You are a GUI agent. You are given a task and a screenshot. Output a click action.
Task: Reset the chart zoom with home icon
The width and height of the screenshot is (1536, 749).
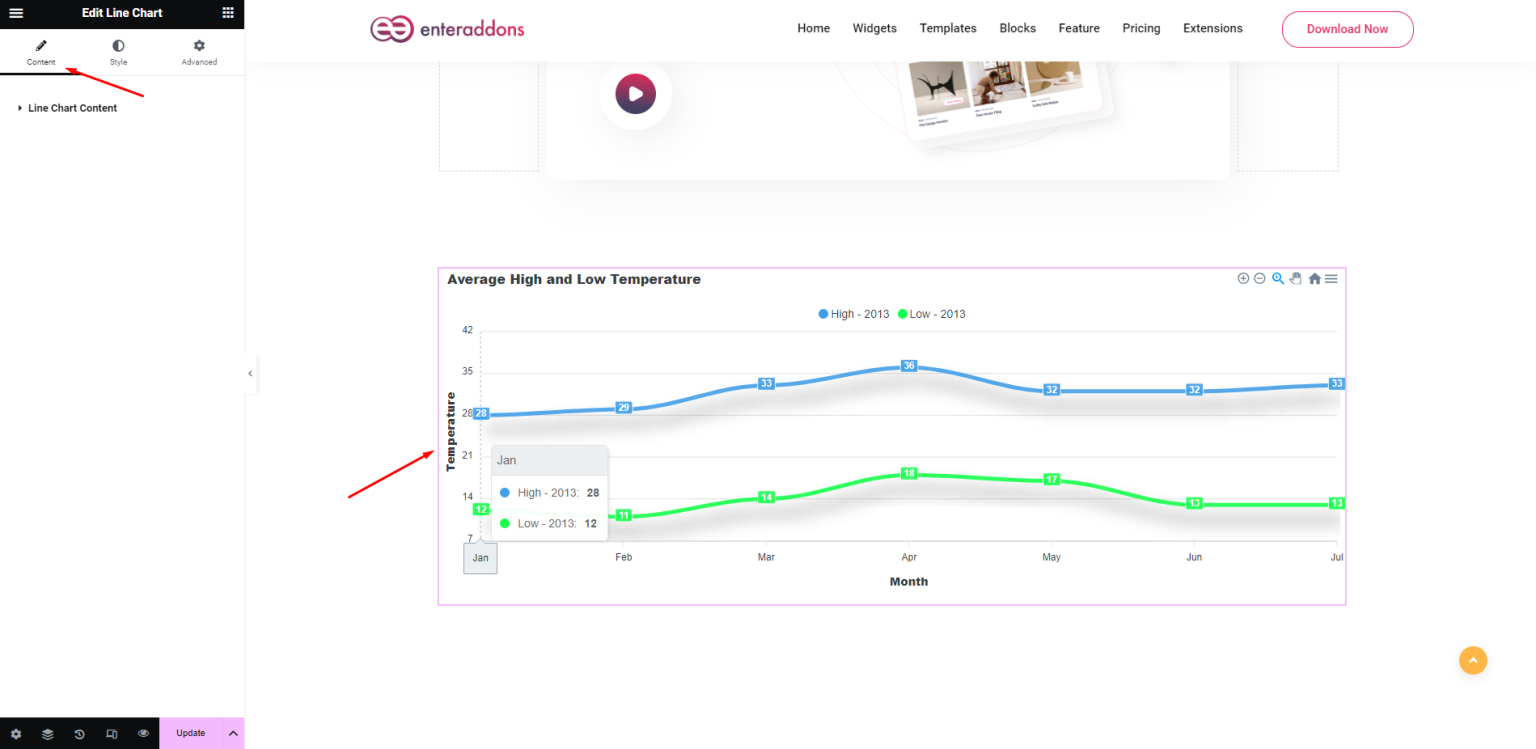[x=1313, y=278]
